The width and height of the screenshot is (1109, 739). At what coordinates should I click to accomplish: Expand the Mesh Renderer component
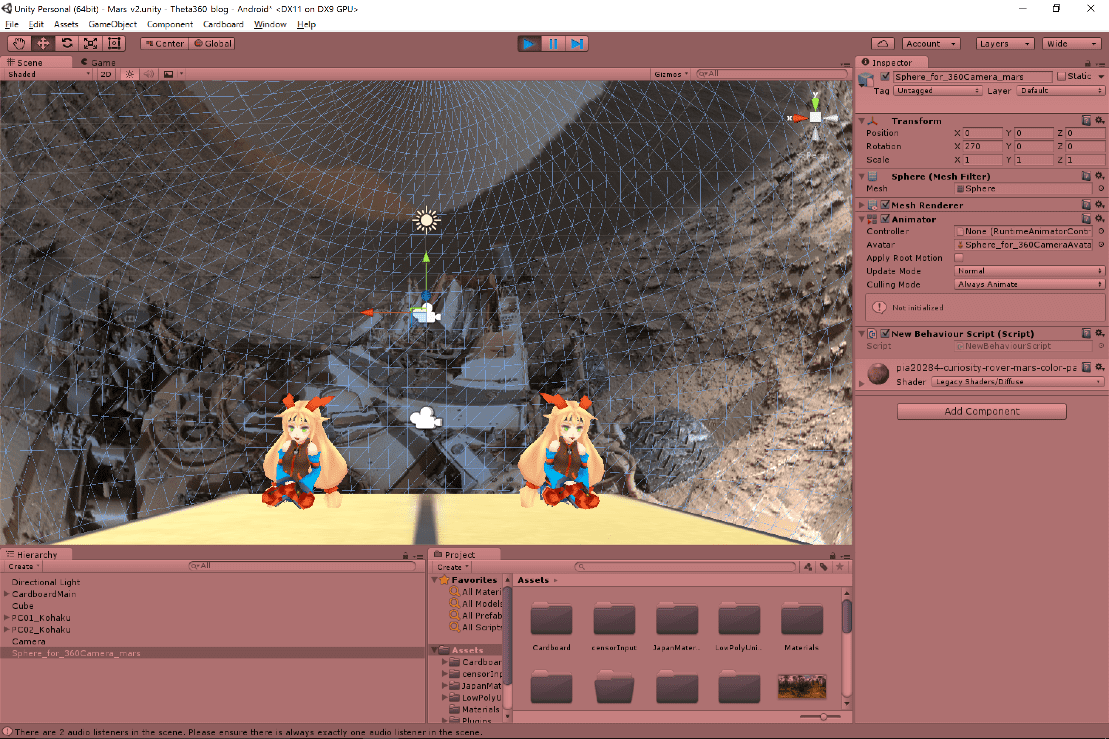[861, 205]
